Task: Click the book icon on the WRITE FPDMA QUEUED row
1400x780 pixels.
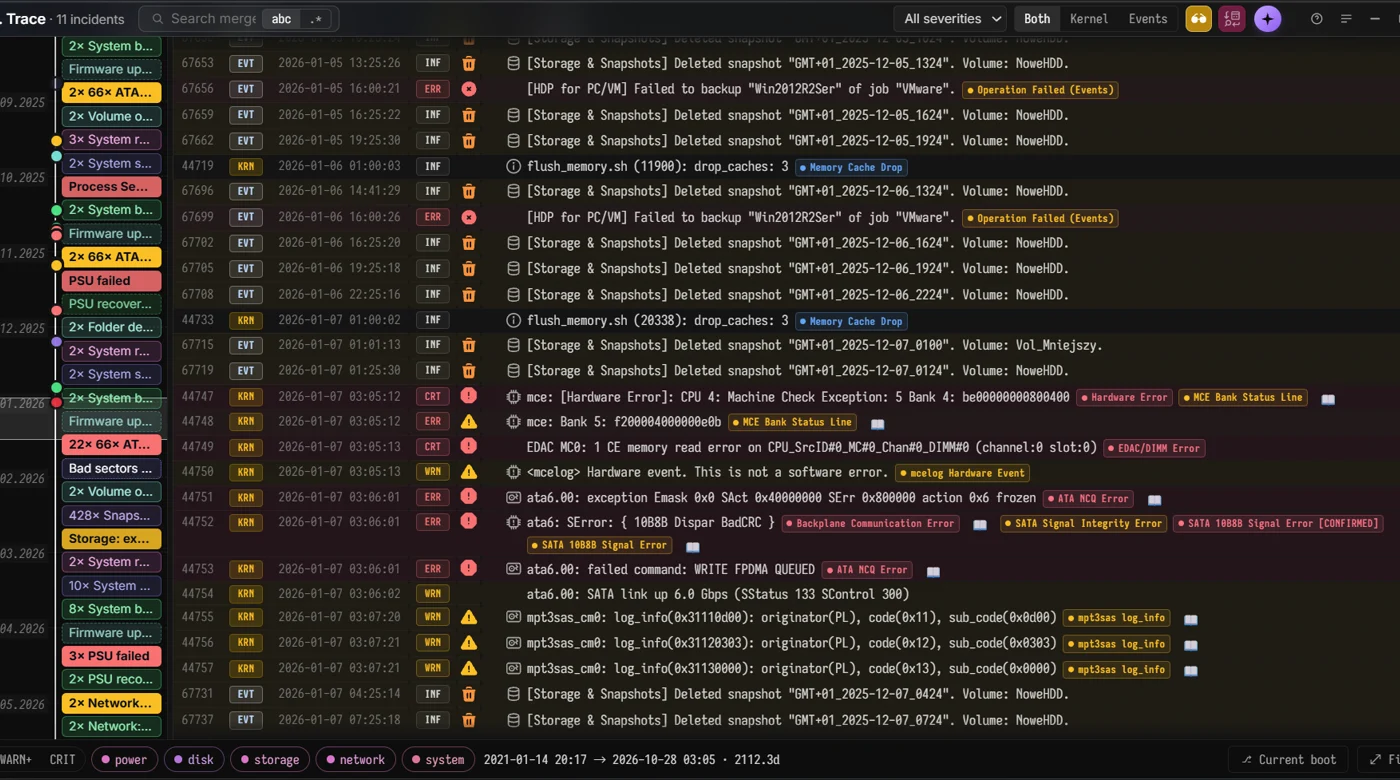Action: 933,572
